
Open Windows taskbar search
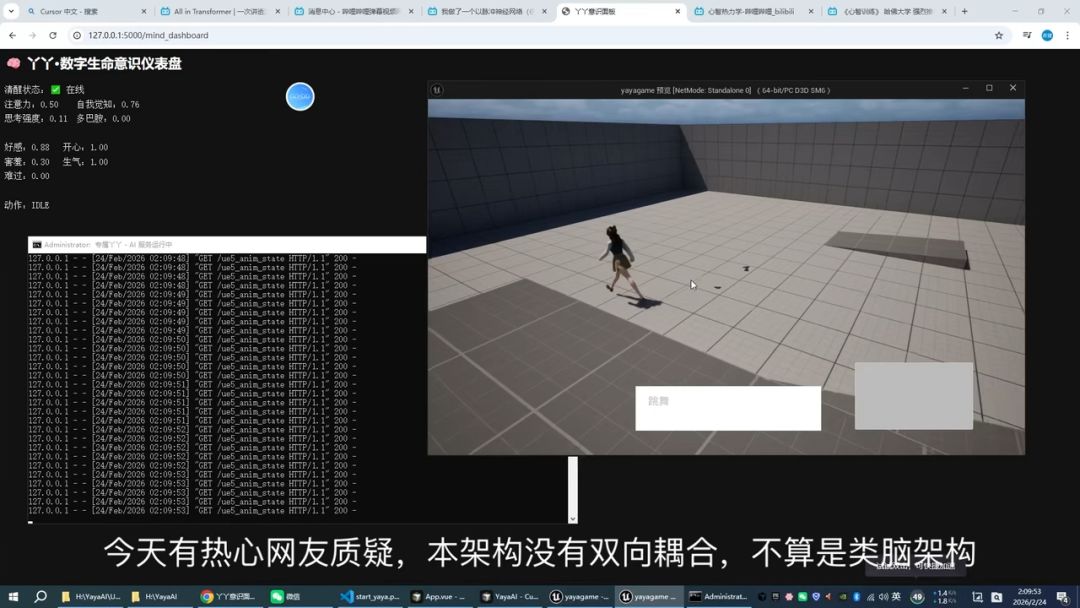(41, 596)
